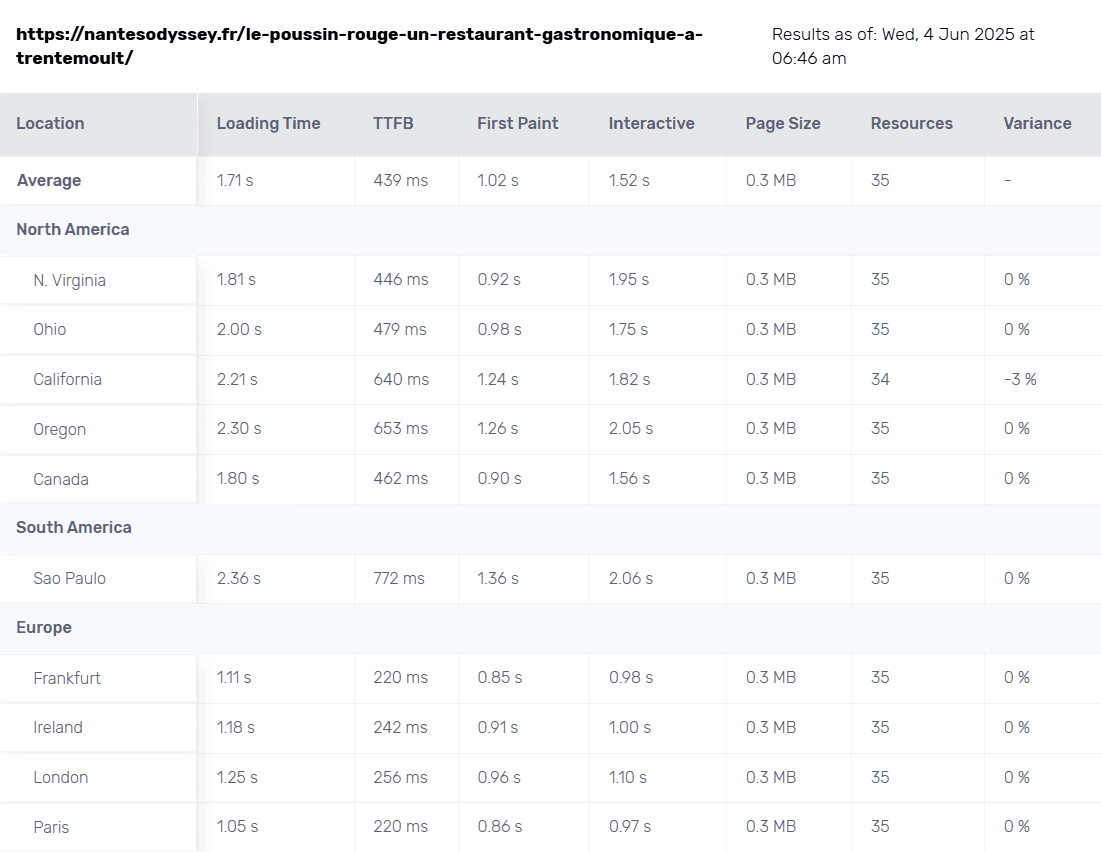The image size is (1101, 852).
Task: Click Paris's 1.05 s loading time
Action: pyautogui.click(x=237, y=827)
